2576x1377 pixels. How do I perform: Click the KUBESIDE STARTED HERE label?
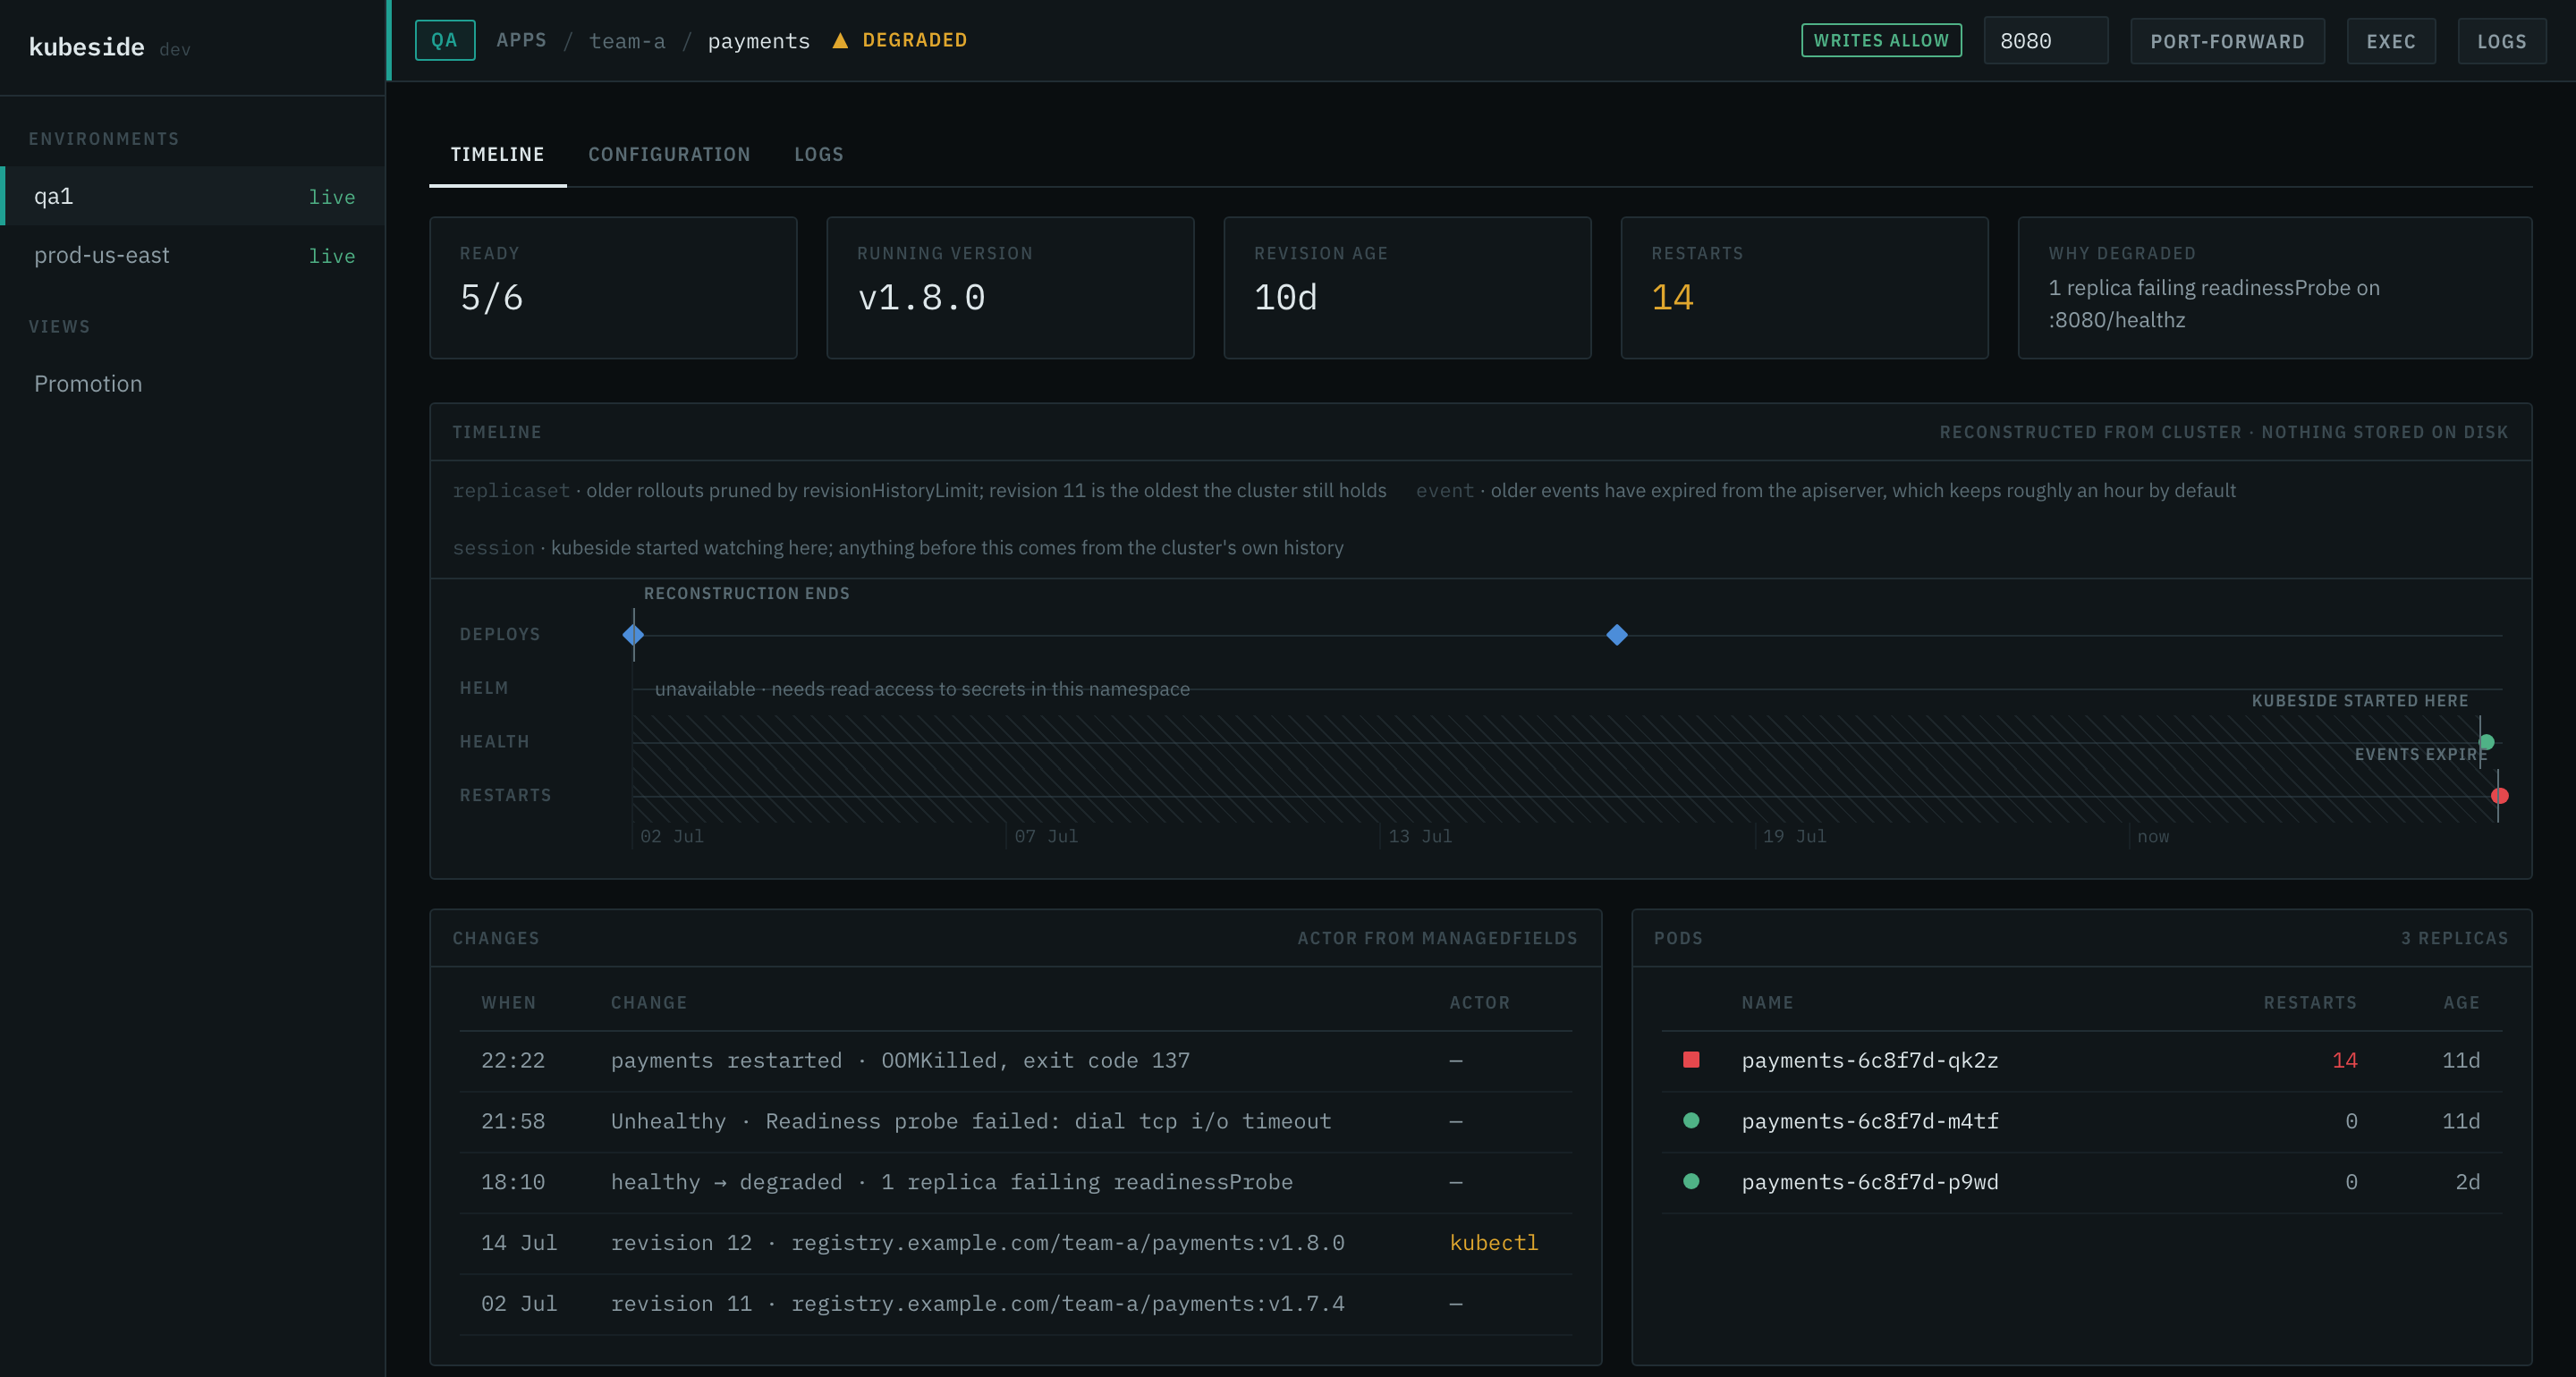(x=2359, y=701)
